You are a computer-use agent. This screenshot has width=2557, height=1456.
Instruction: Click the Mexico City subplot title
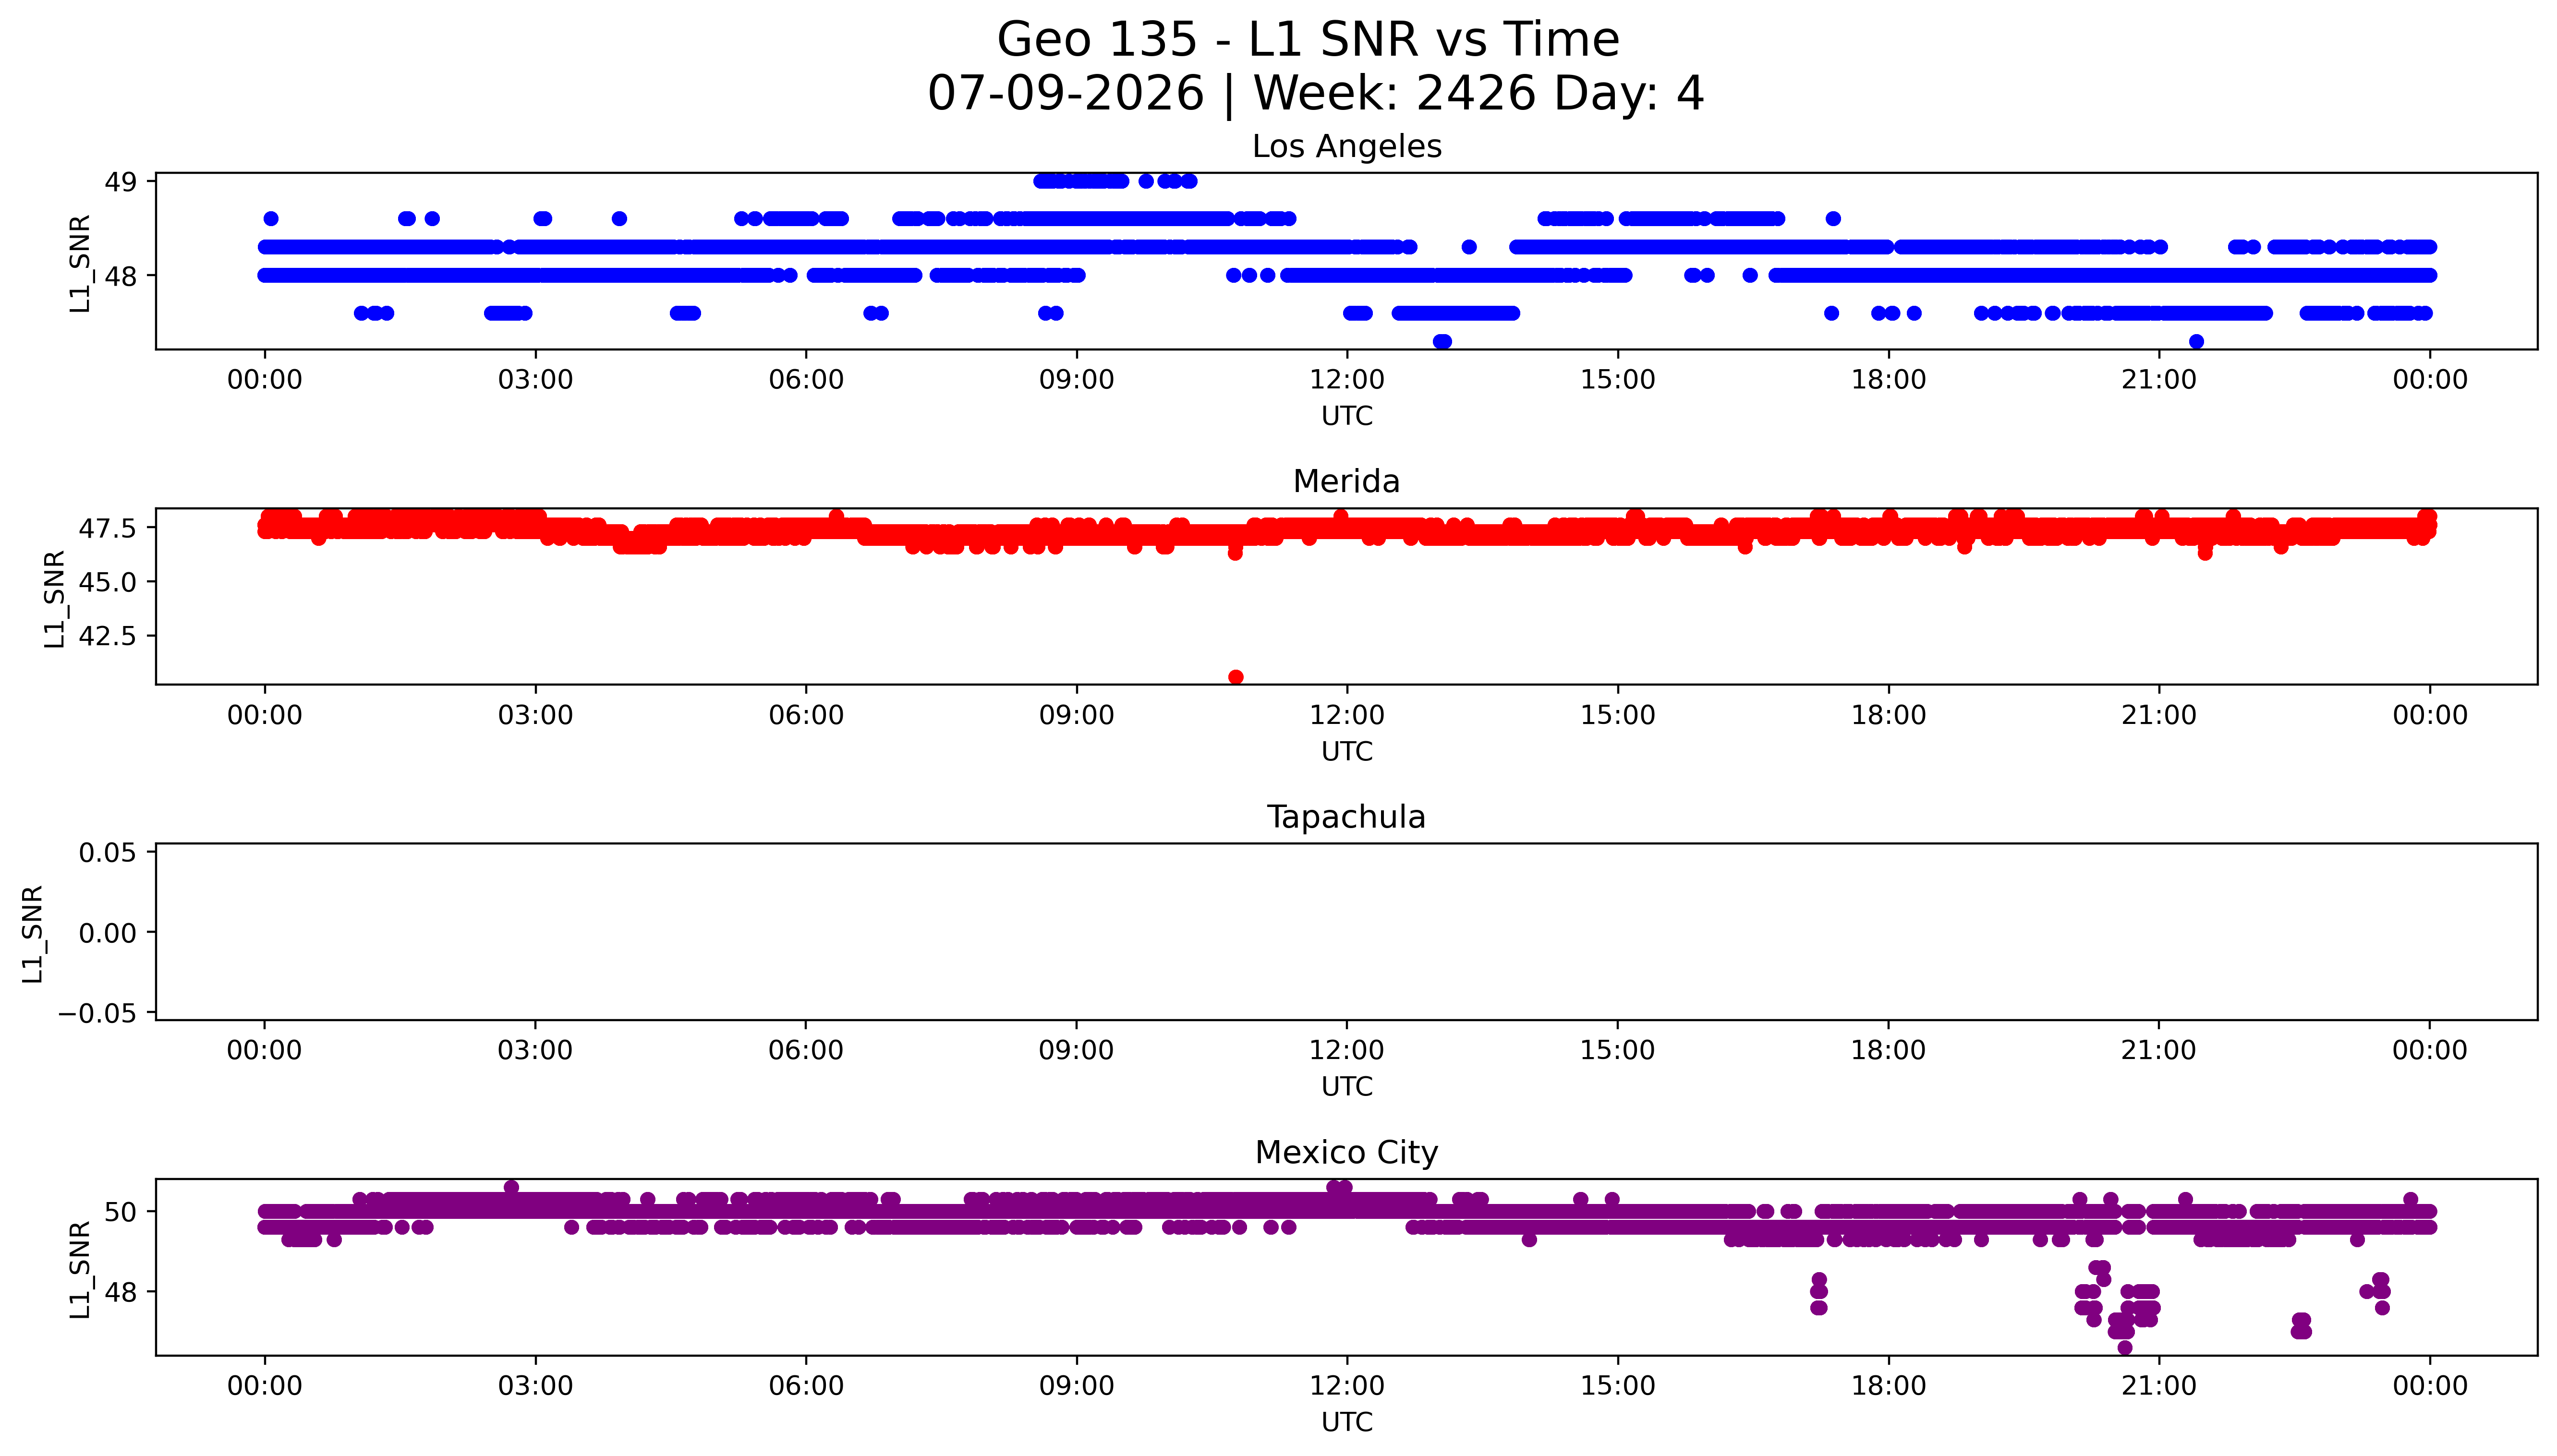pos(1346,1152)
